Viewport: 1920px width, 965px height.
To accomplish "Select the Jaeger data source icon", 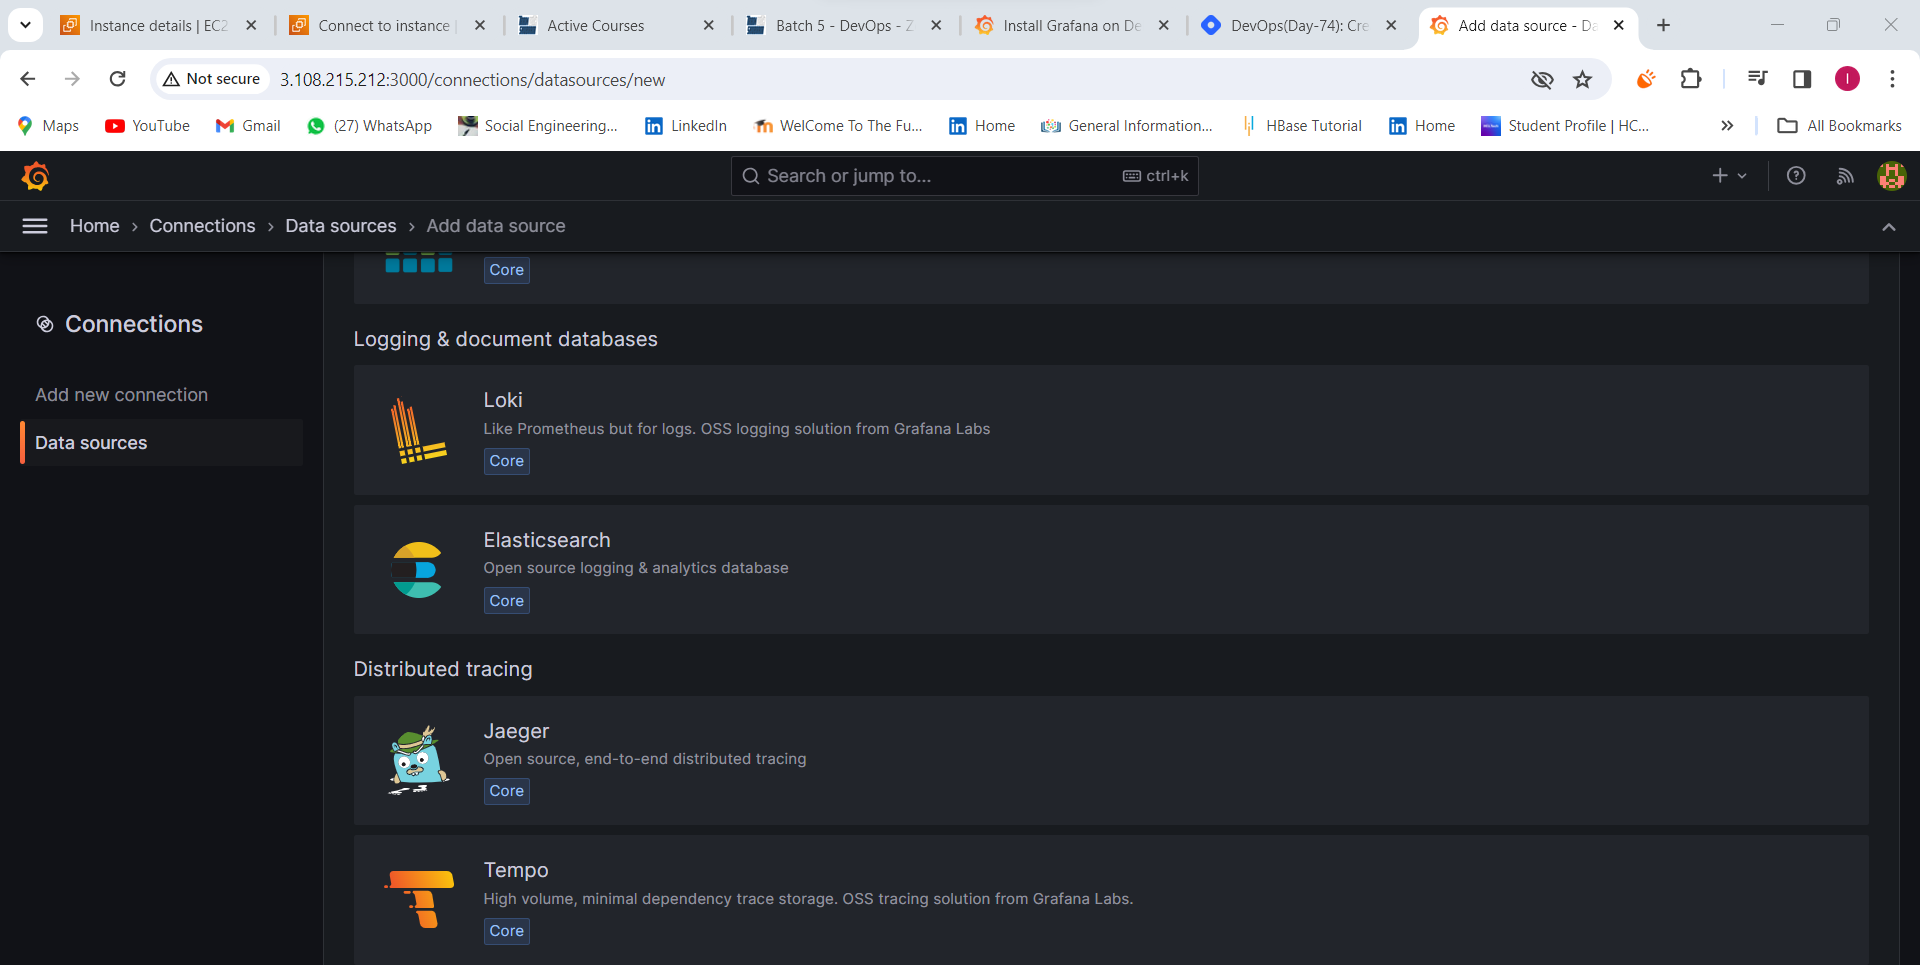I will (418, 760).
